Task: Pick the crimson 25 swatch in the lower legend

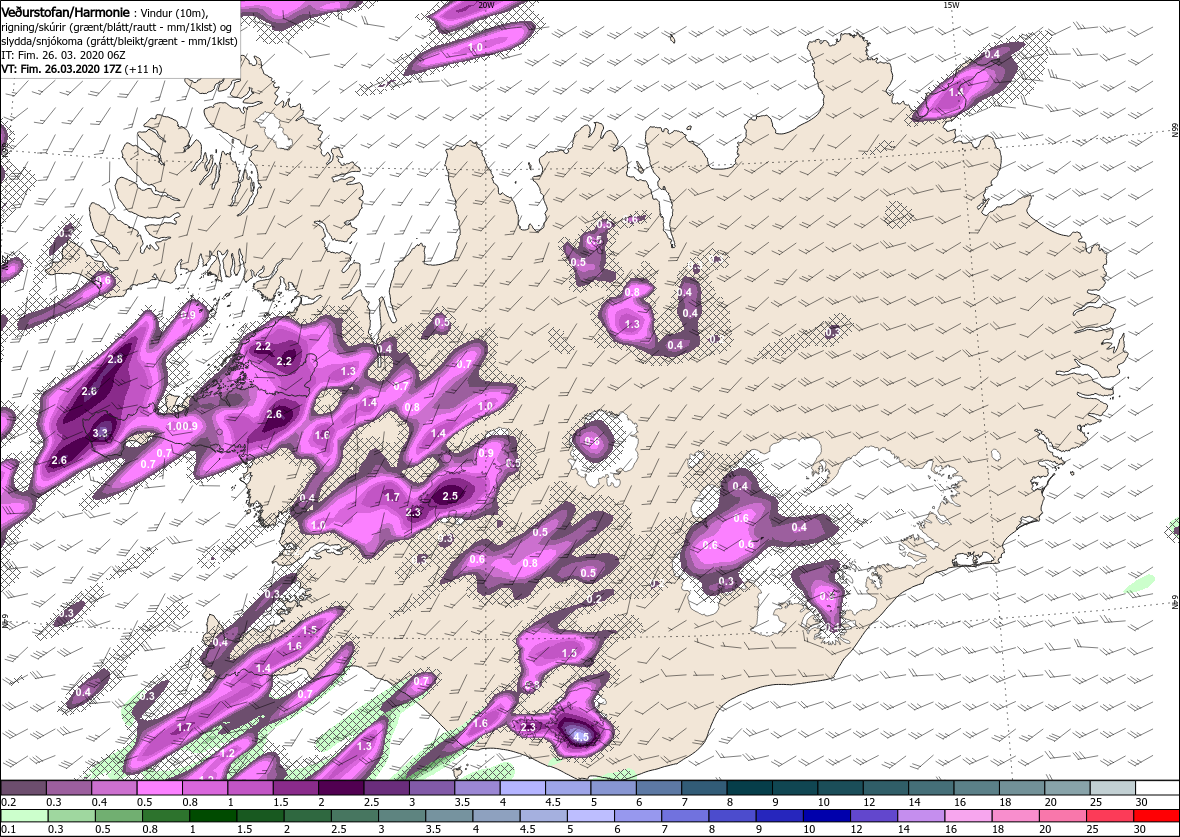Action: pos(1110,816)
